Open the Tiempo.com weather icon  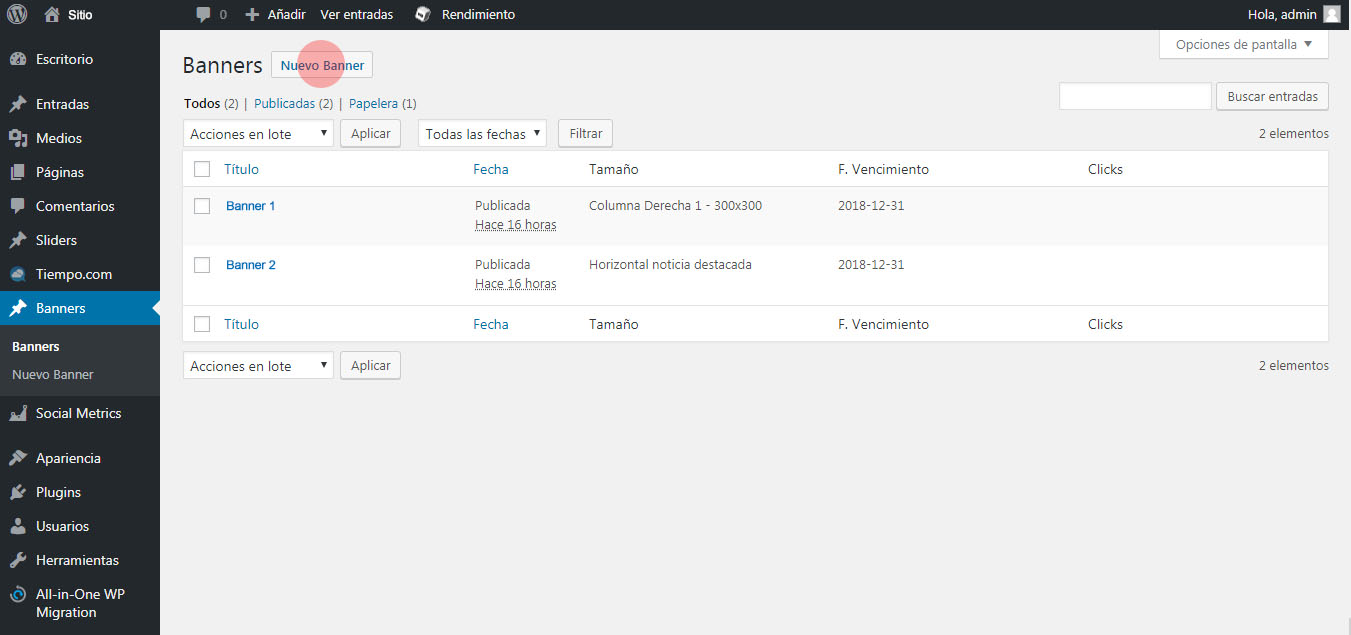[17, 274]
